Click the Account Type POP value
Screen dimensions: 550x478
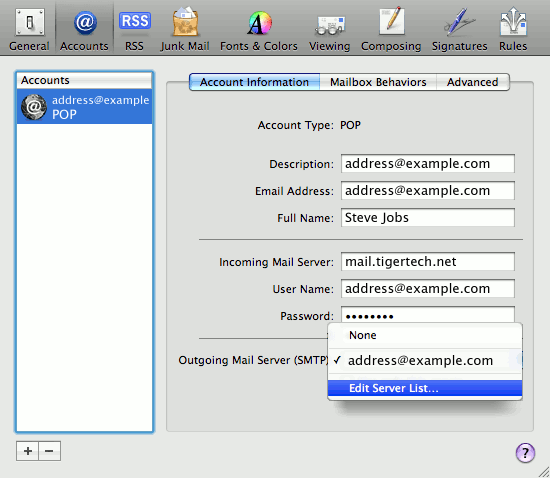tap(350, 125)
